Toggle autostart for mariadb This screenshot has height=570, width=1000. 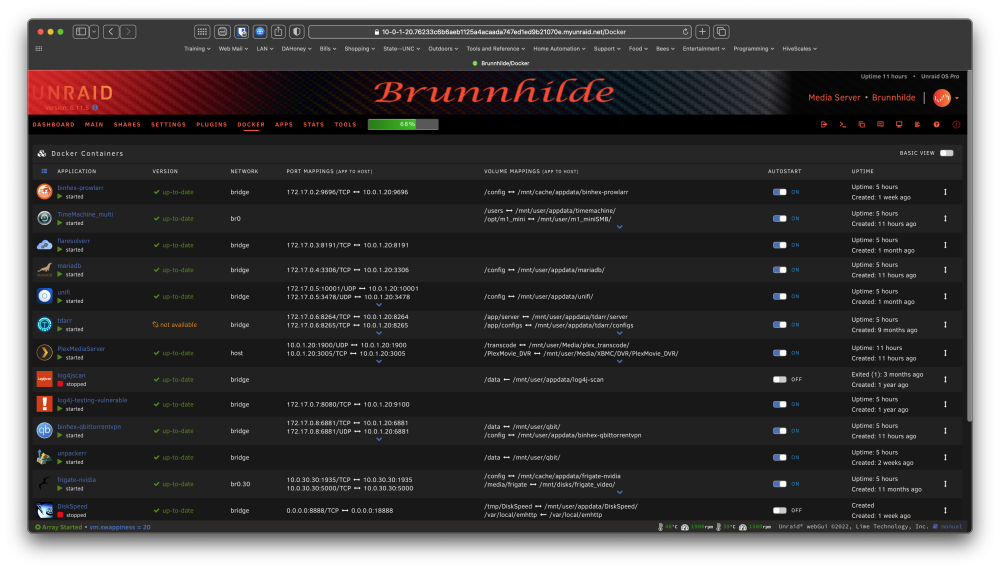pyautogui.click(x=779, y=270)
